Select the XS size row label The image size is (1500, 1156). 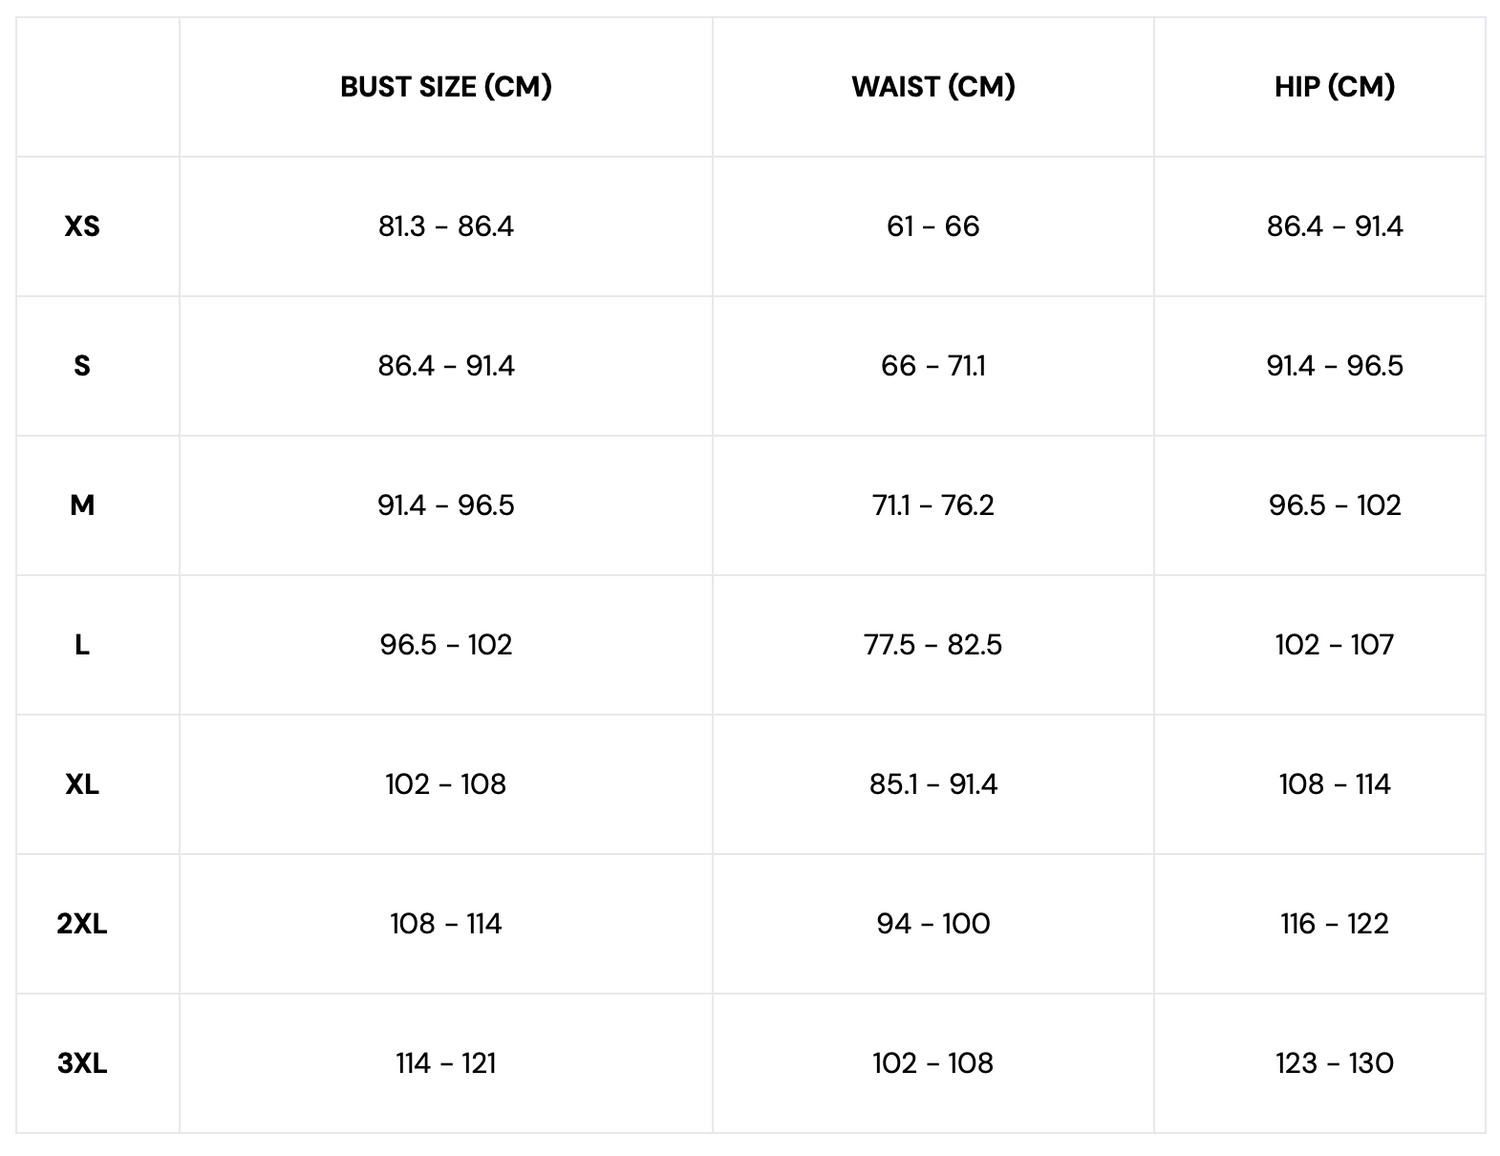pos(82,226)
